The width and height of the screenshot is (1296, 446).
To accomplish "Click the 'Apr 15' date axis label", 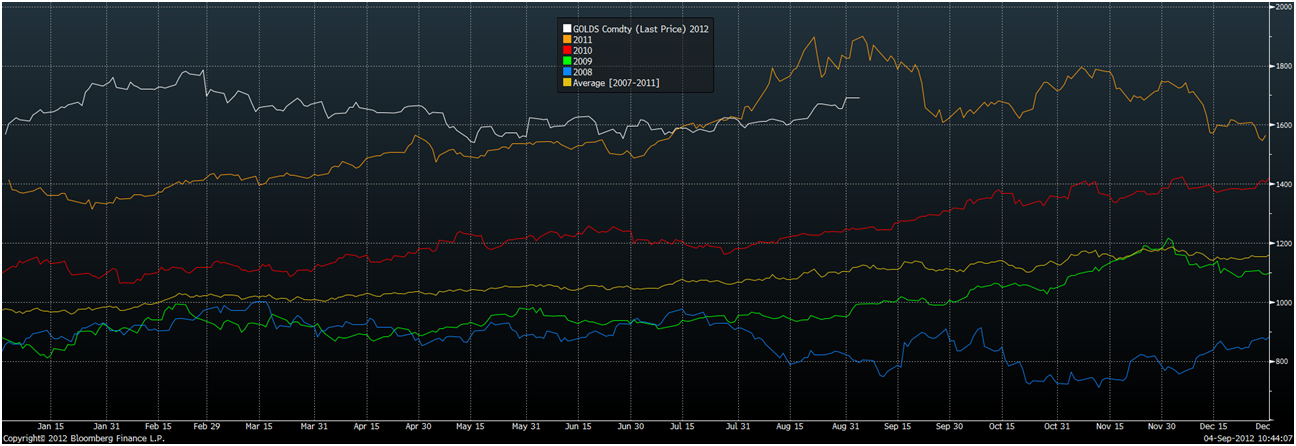I will [x=367, y=426].
